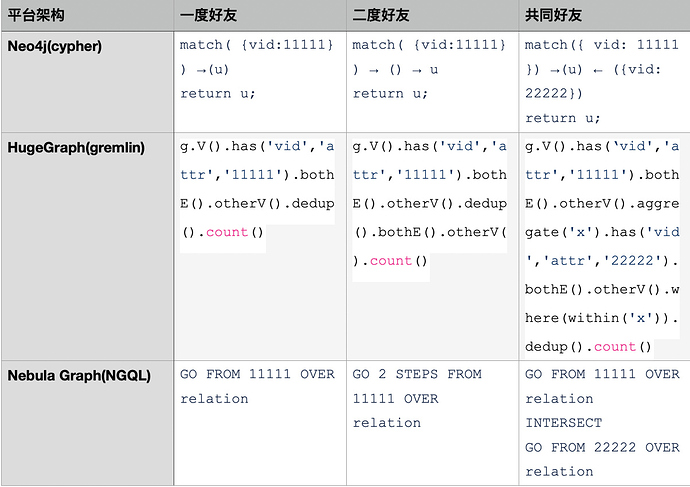The width and height of the screenshot is (690, 487).
Task: Click the INTERSECT keyword in Nebula query
Action: [564, 423]
